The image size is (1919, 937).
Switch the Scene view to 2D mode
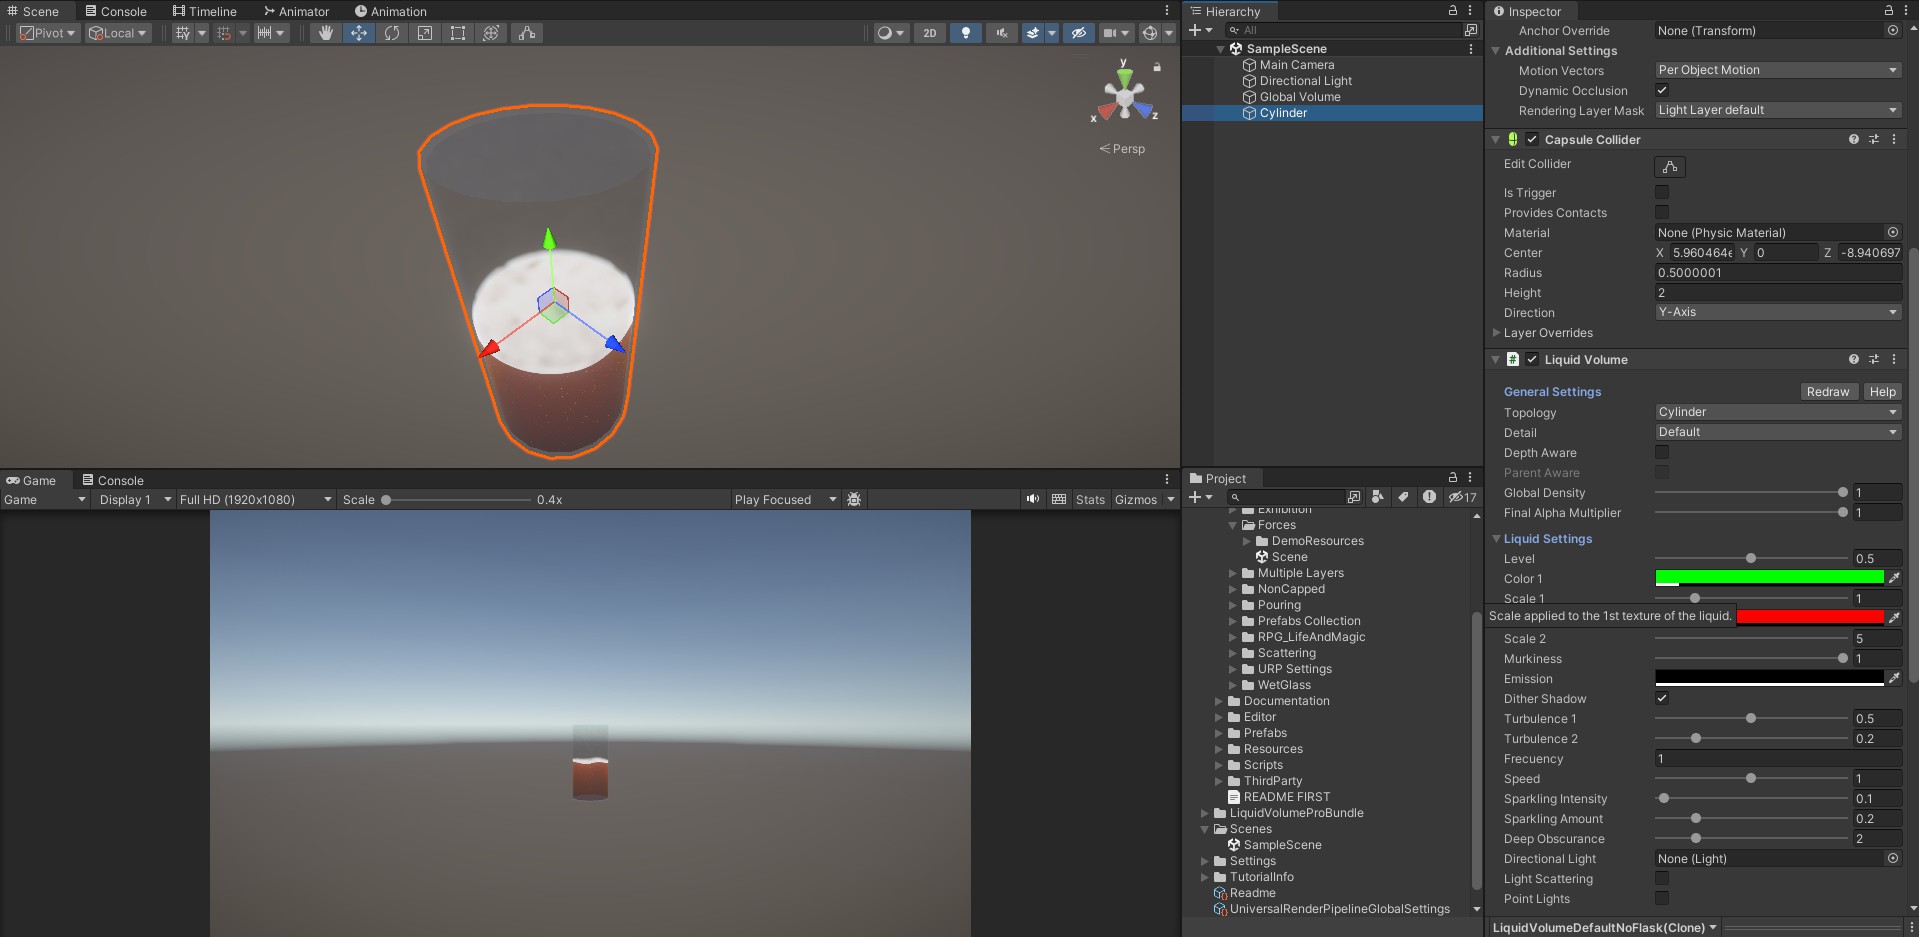click(929, 33)
